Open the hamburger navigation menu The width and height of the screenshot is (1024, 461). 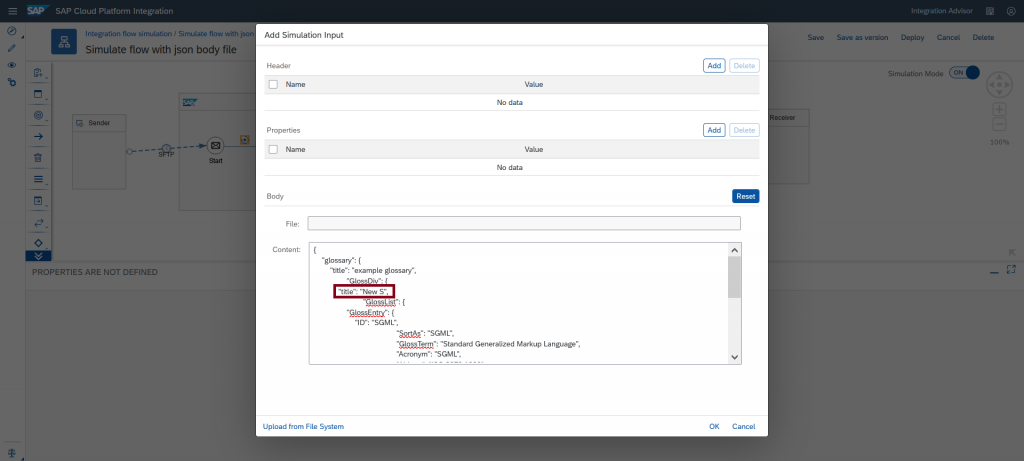(12, 11)
